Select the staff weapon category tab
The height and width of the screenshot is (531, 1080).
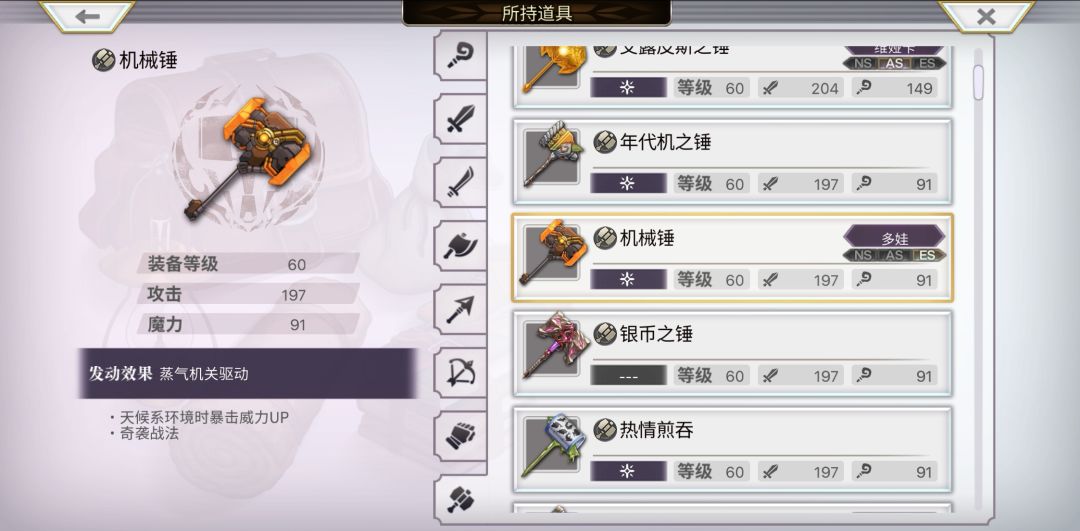pos(460,56)
